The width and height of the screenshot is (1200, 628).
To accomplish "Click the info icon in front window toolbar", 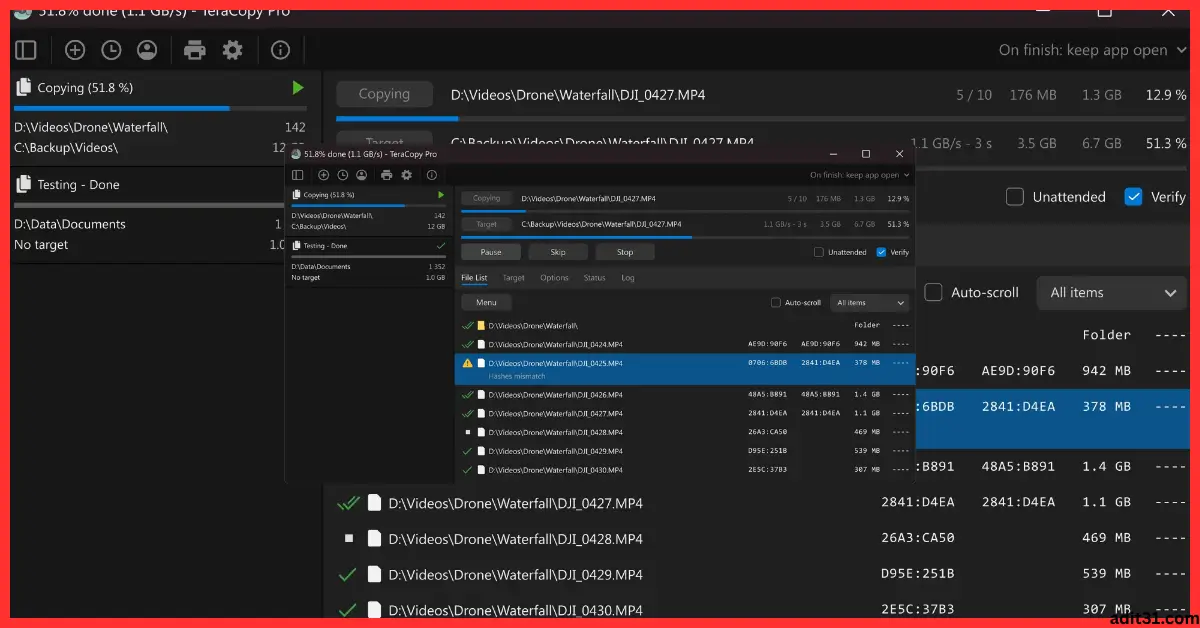I will tap(433, 175).
